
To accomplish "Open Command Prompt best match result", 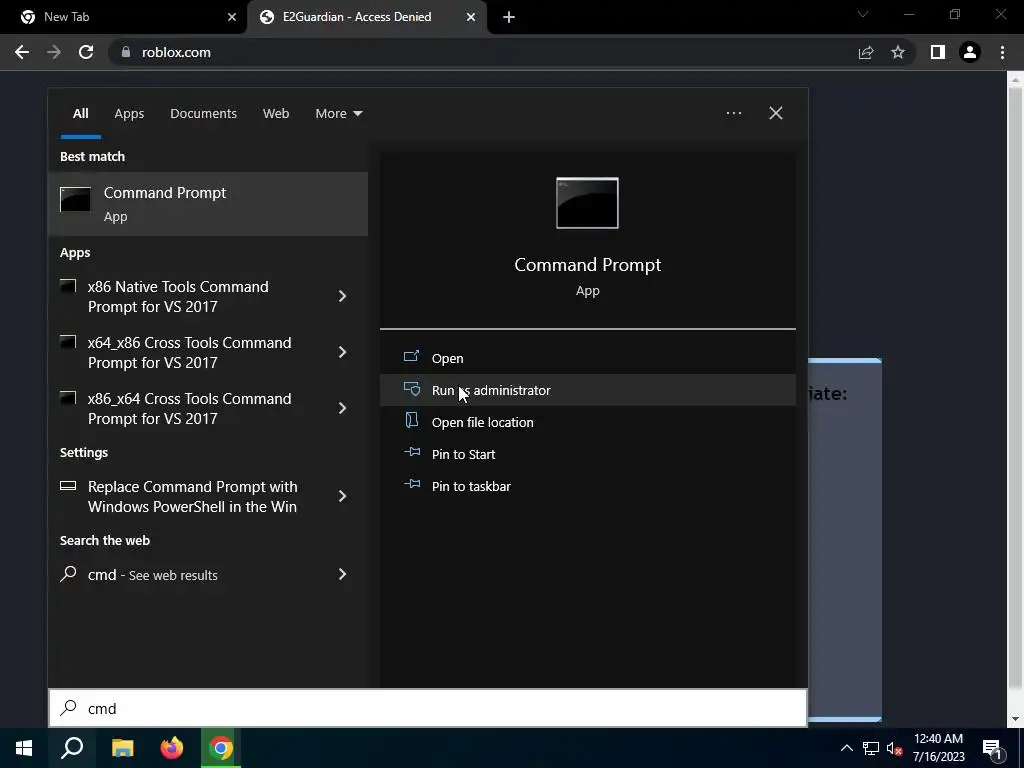I will coord(208,204).
